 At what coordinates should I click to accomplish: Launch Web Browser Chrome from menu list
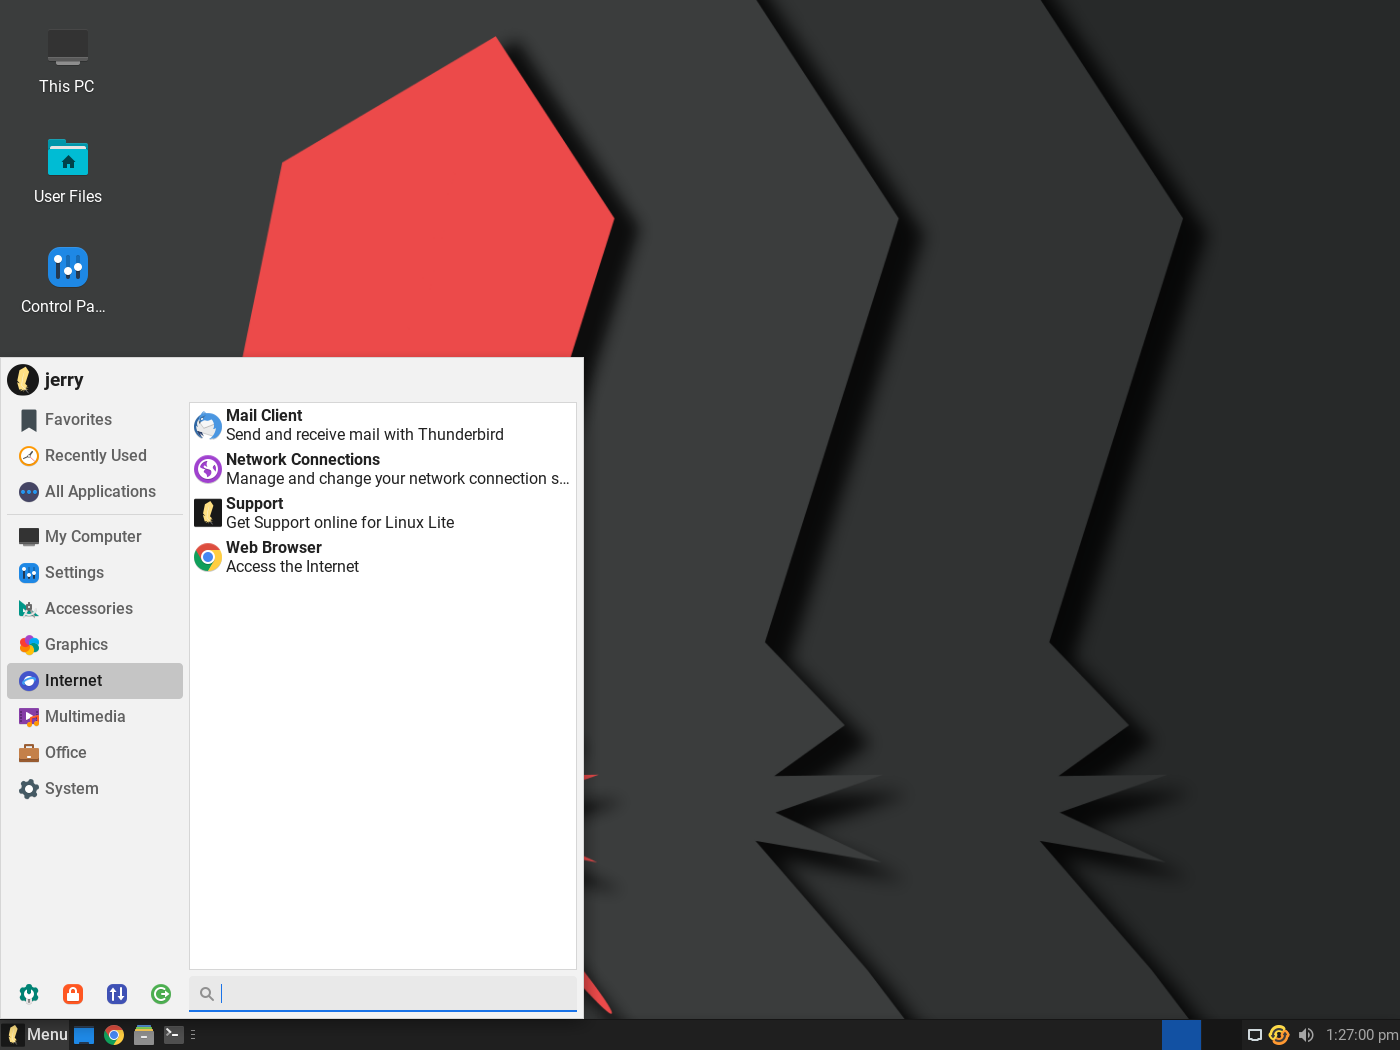point(382,557)
